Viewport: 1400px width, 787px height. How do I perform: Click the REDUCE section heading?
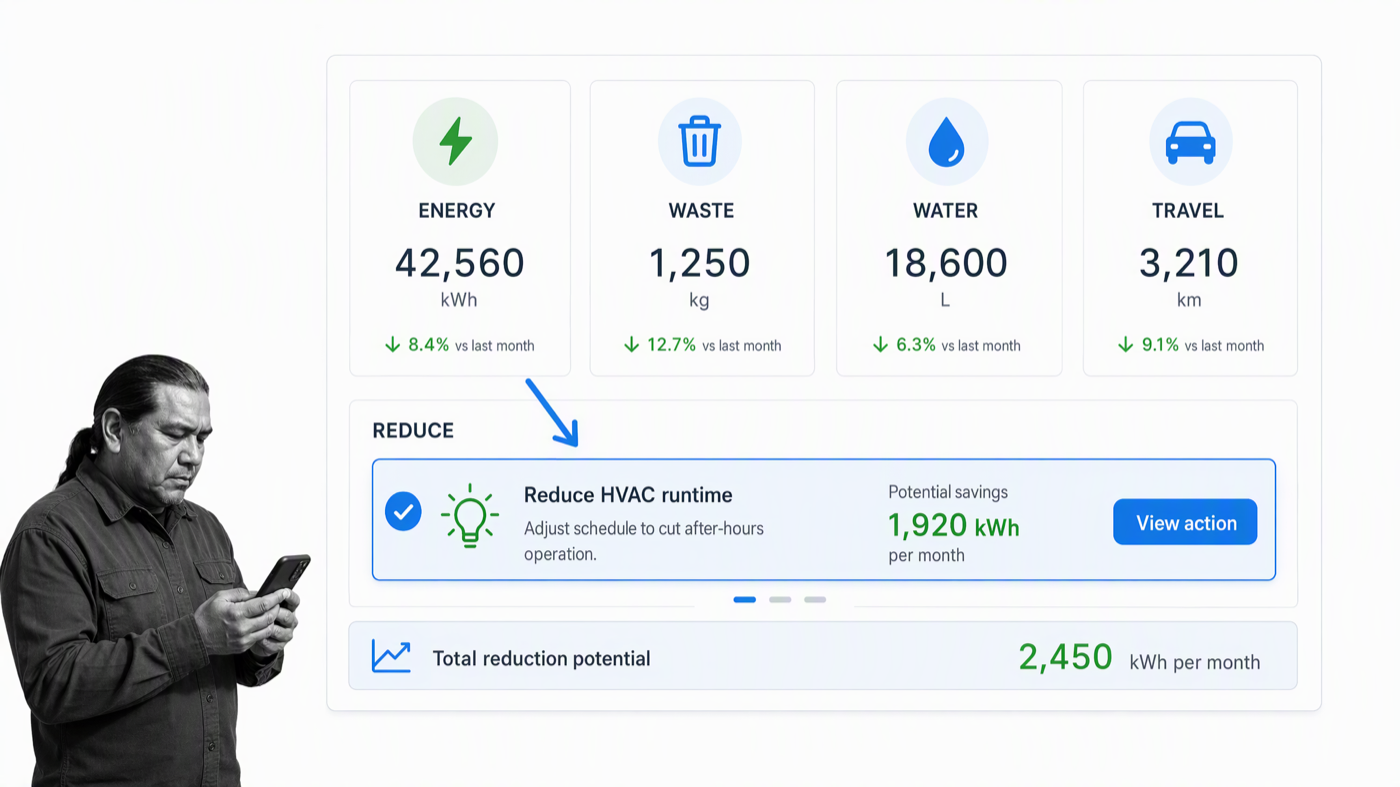coord(413,431)
